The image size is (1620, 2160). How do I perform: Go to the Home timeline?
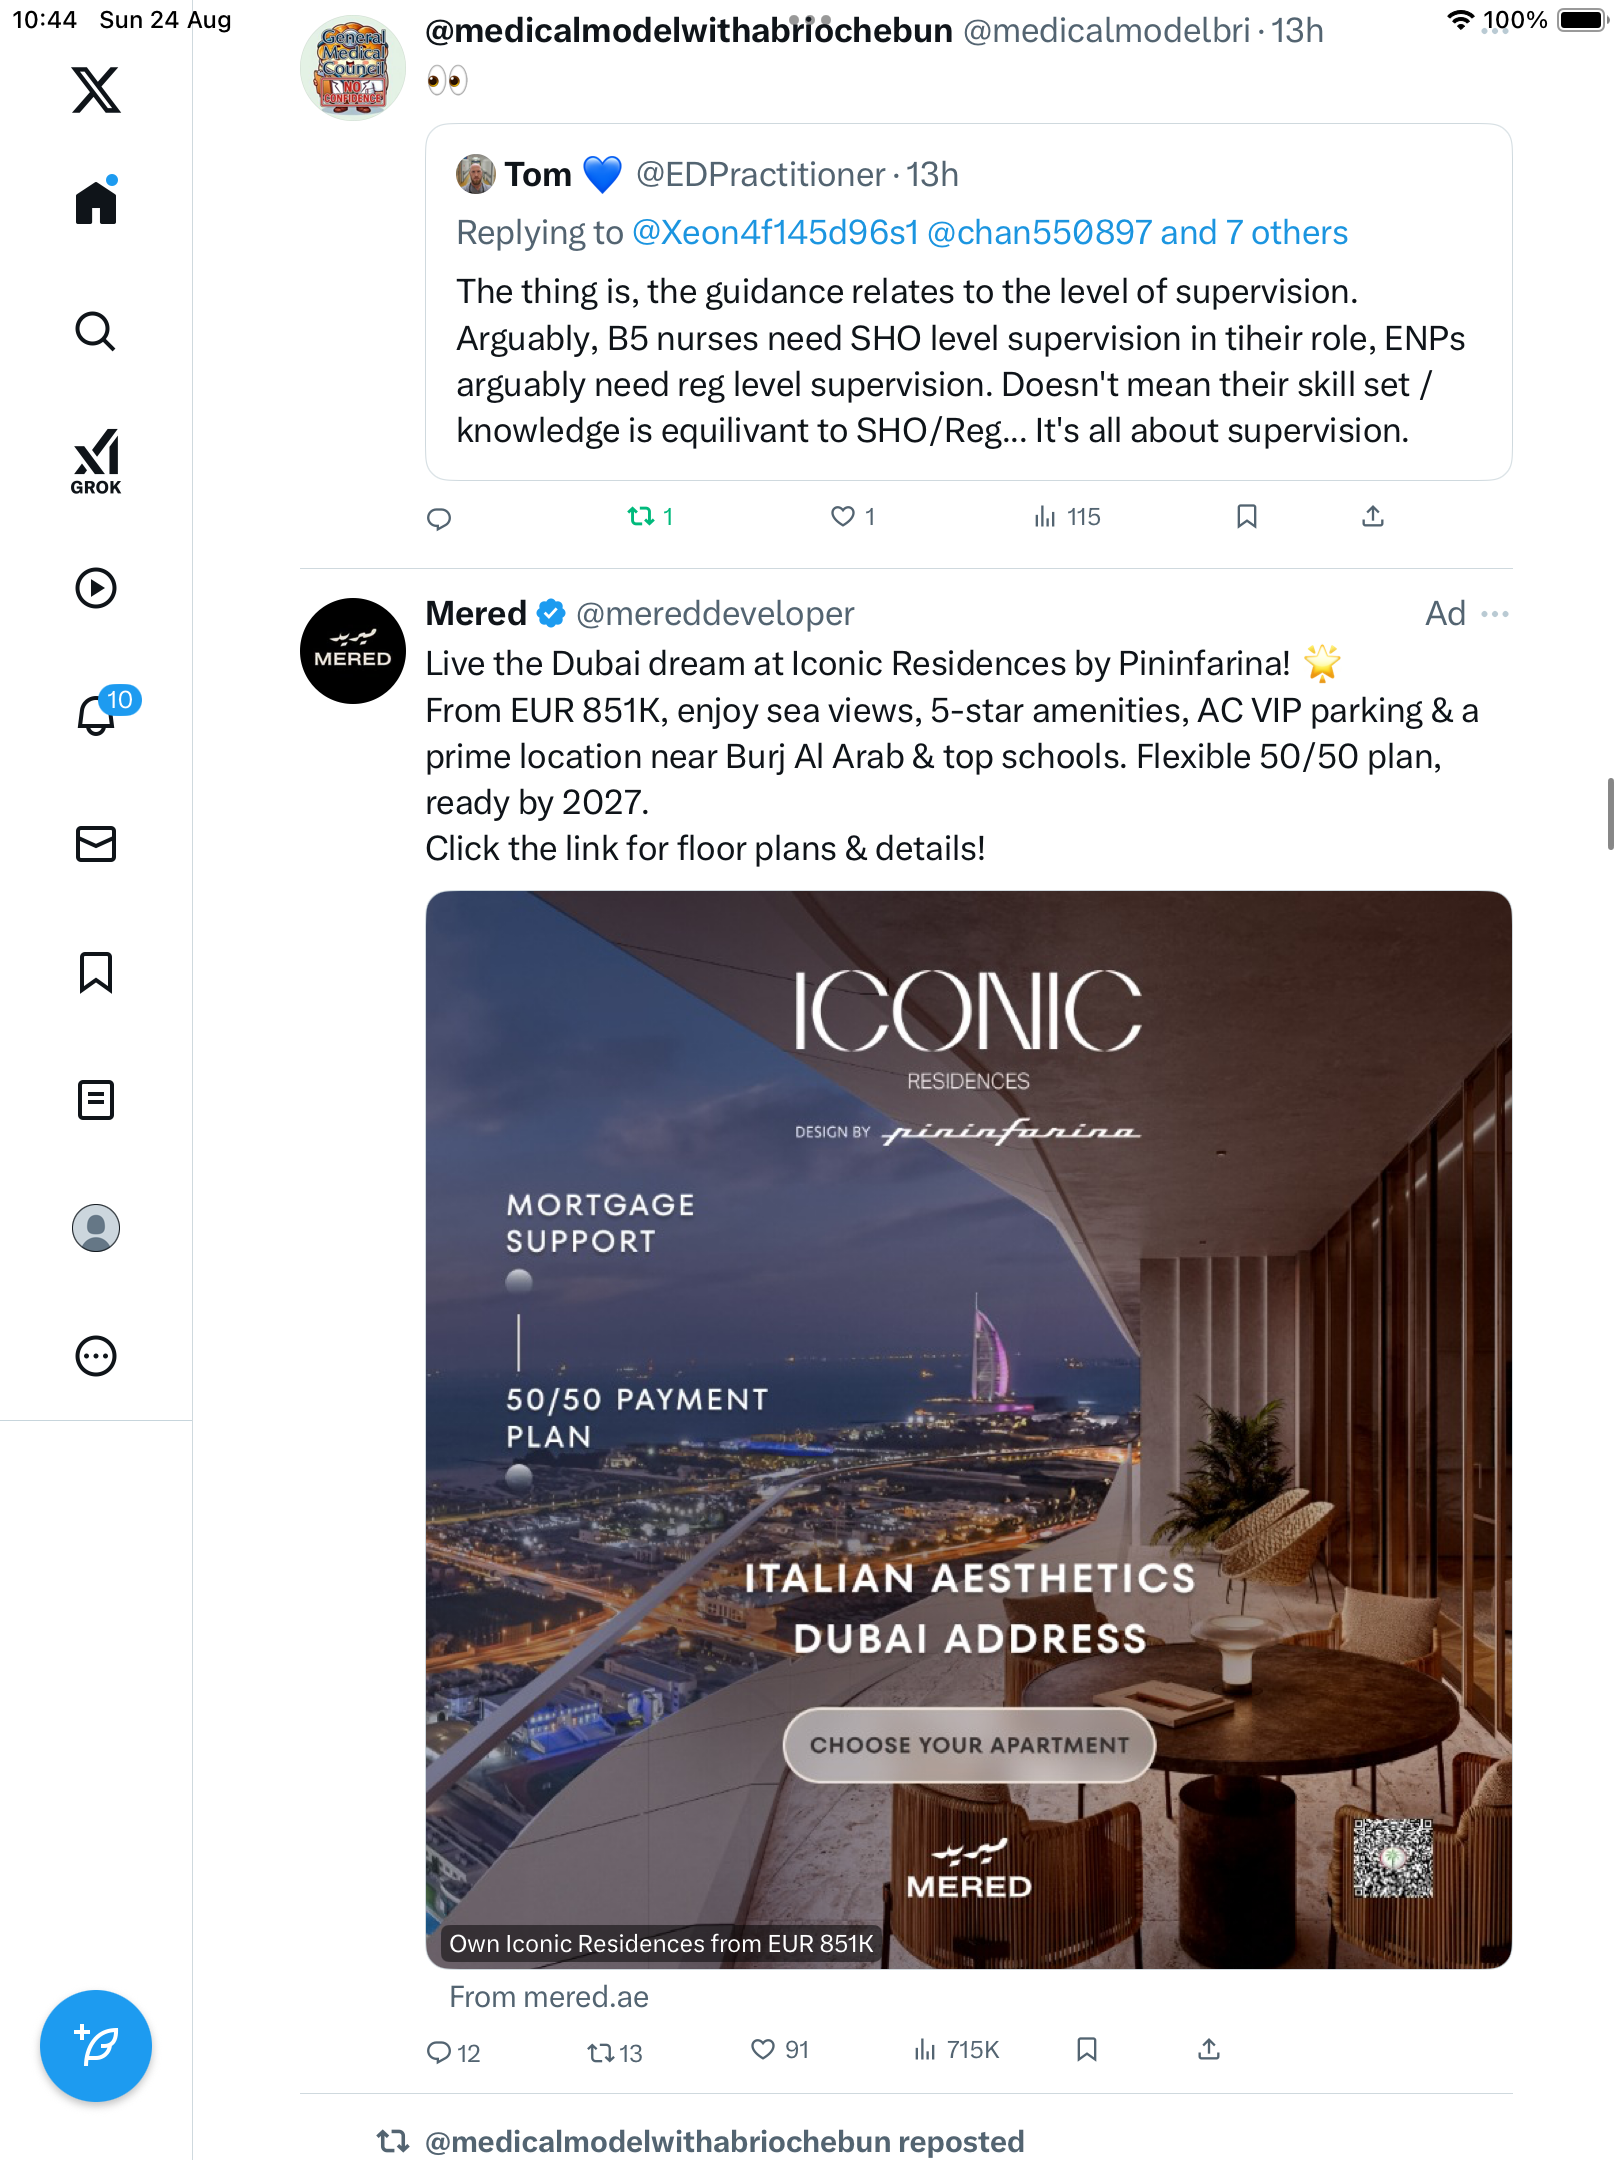click(x=96, y=202)
